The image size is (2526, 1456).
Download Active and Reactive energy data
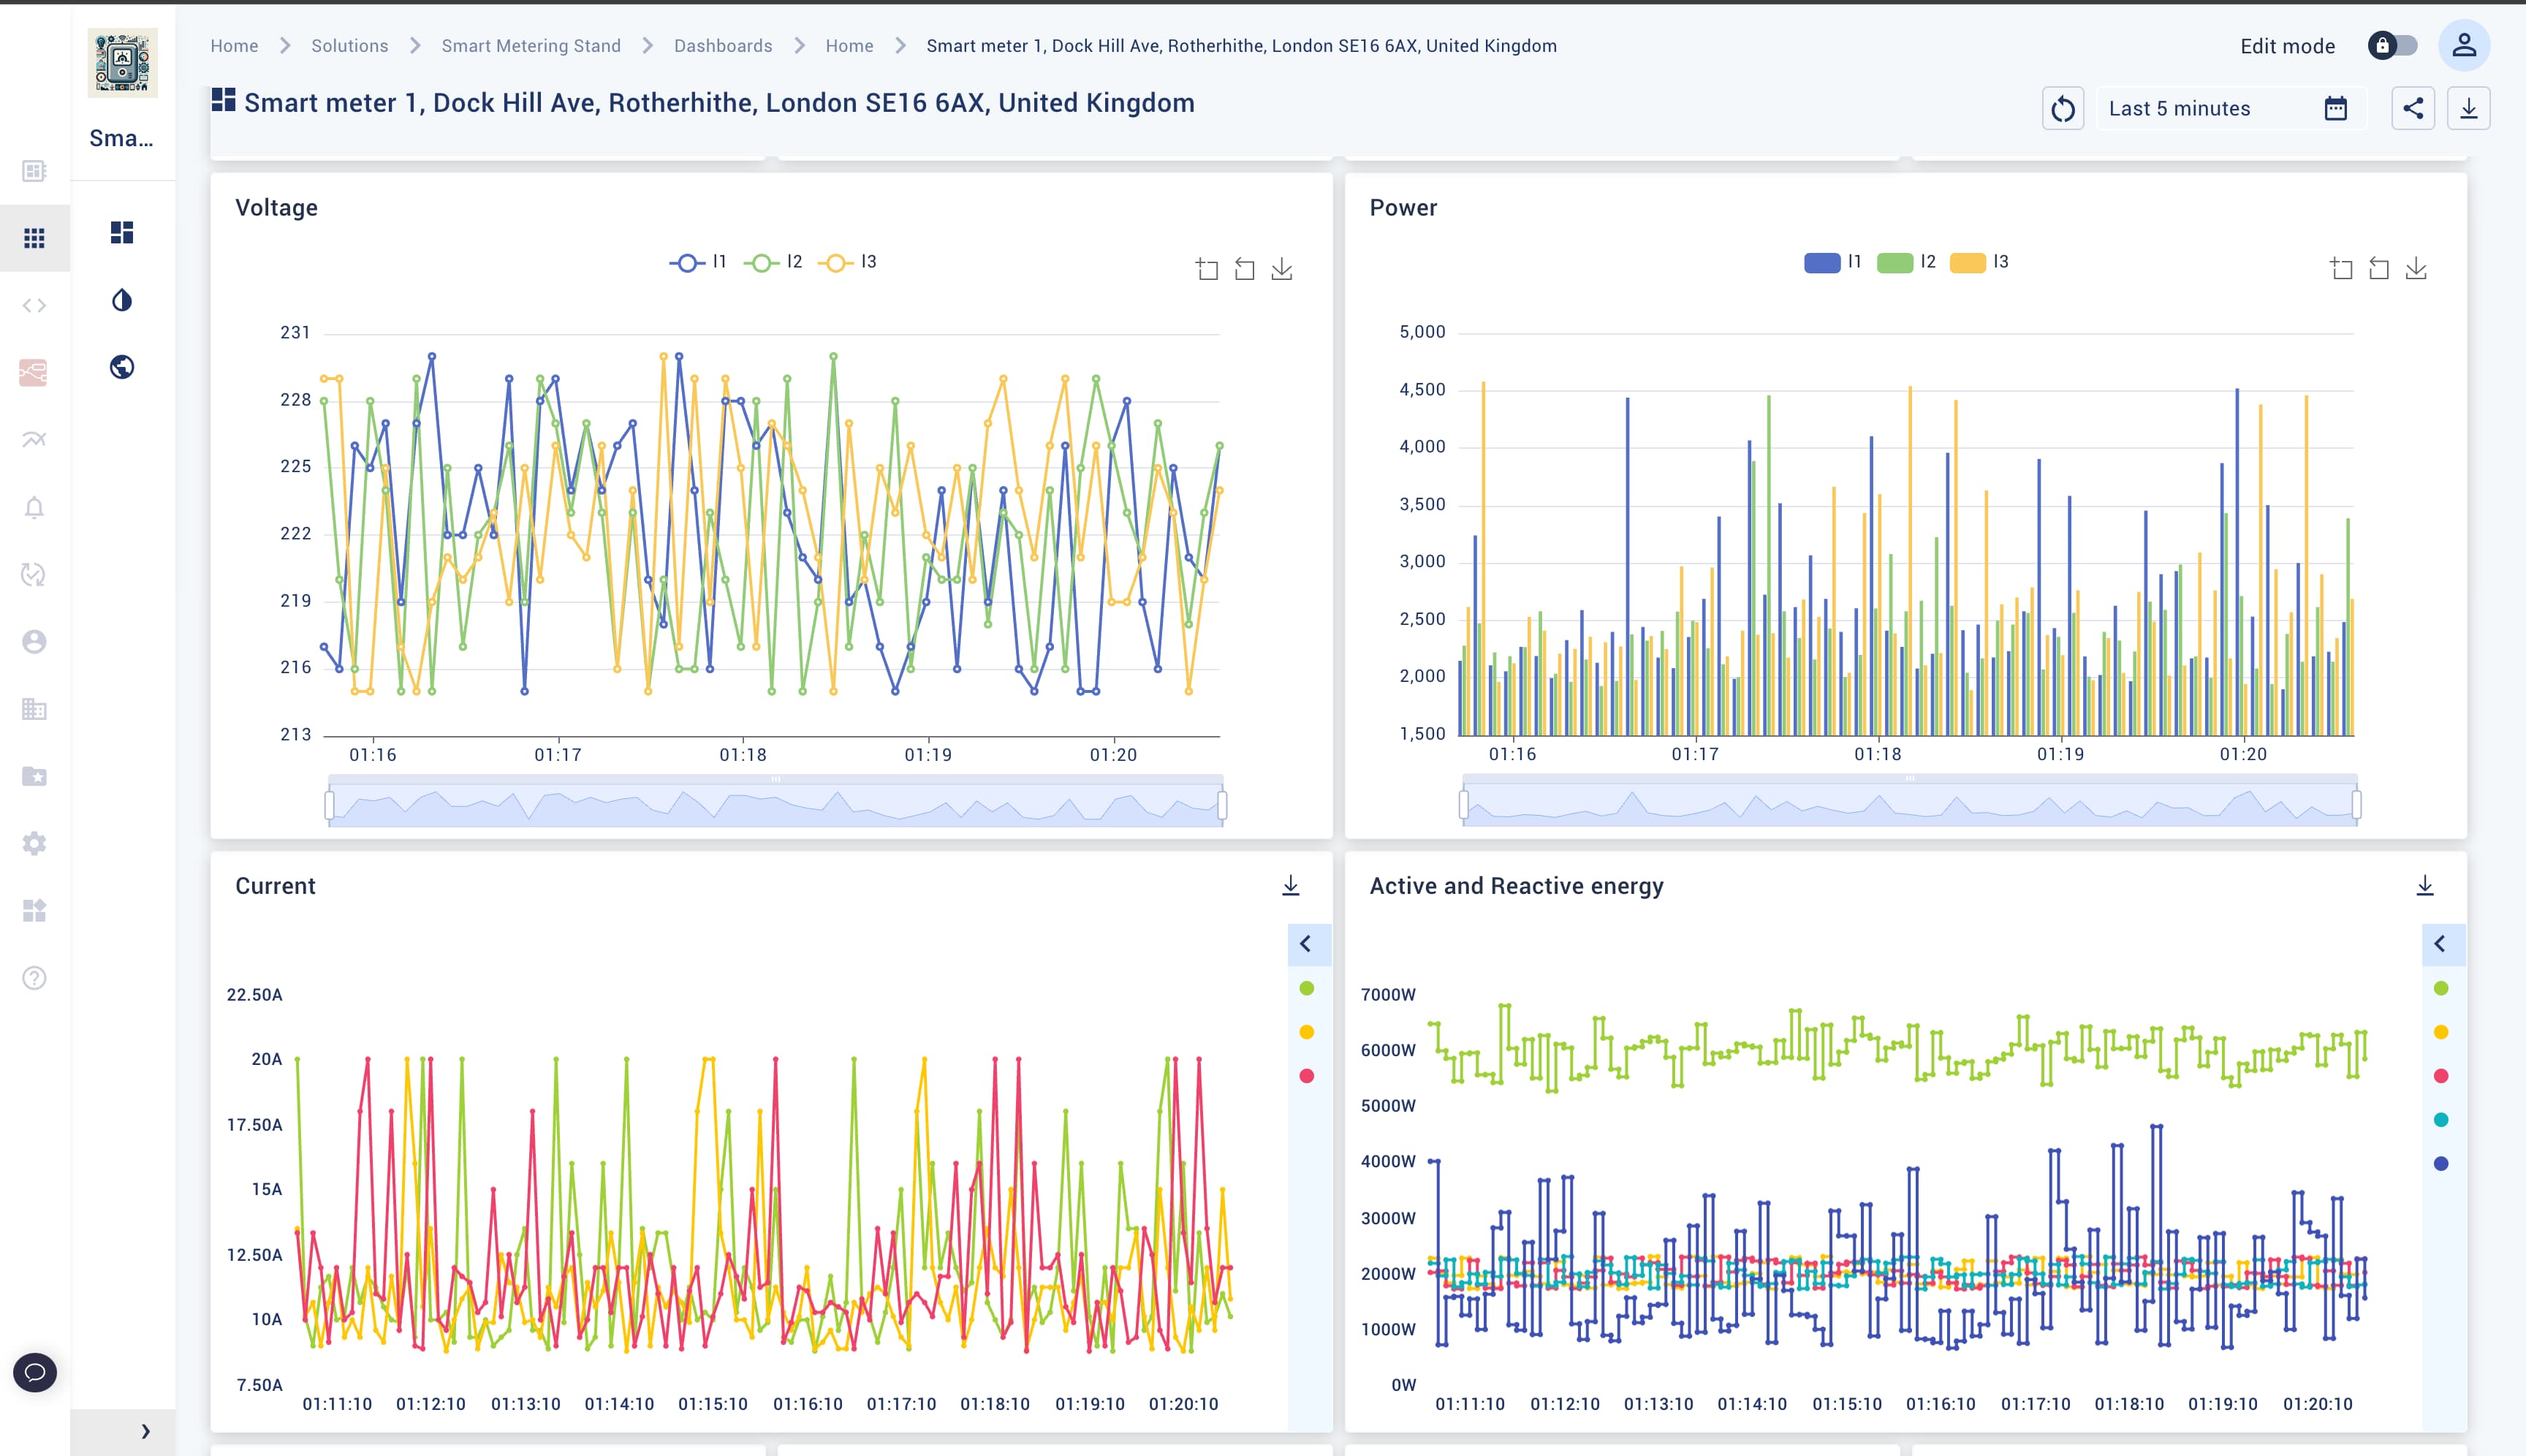point(2425,886)
